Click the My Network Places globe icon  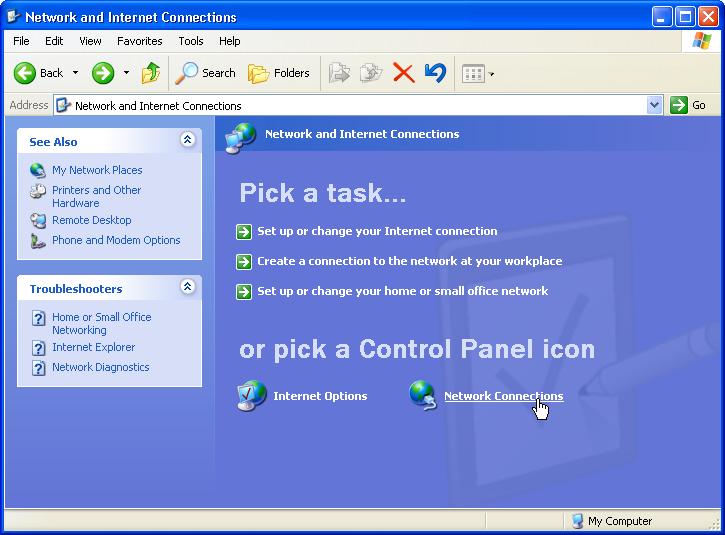tap(38, 170)
